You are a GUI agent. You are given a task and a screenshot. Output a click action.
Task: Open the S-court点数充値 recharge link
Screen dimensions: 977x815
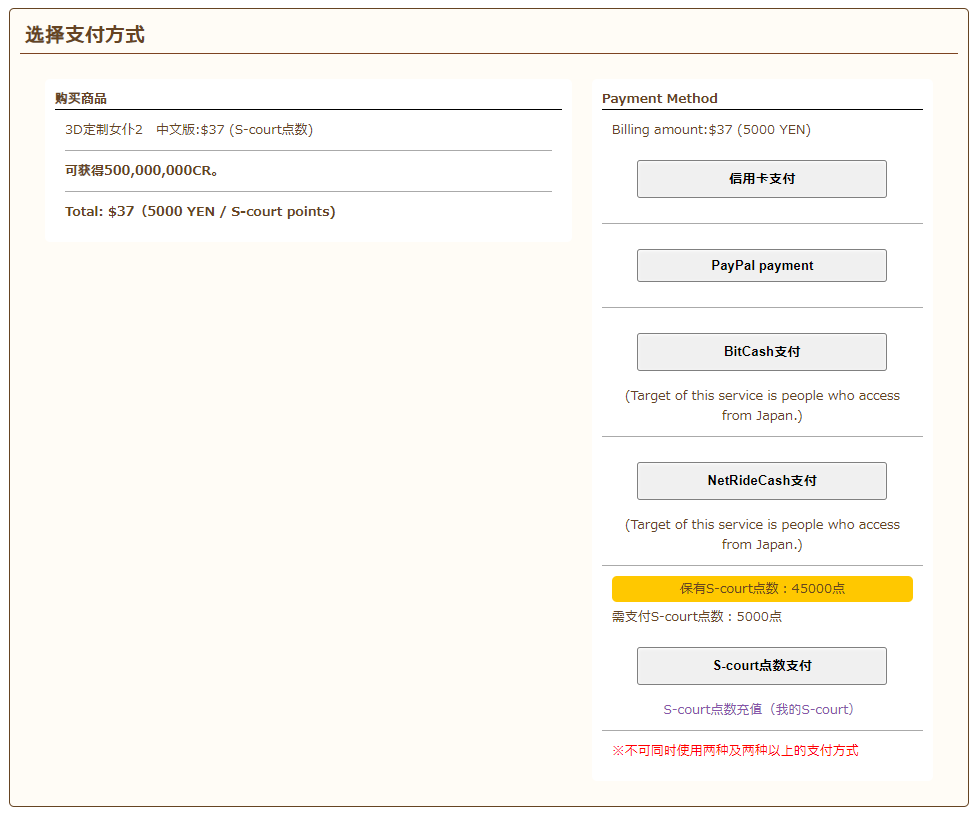(x=712, y=709)
